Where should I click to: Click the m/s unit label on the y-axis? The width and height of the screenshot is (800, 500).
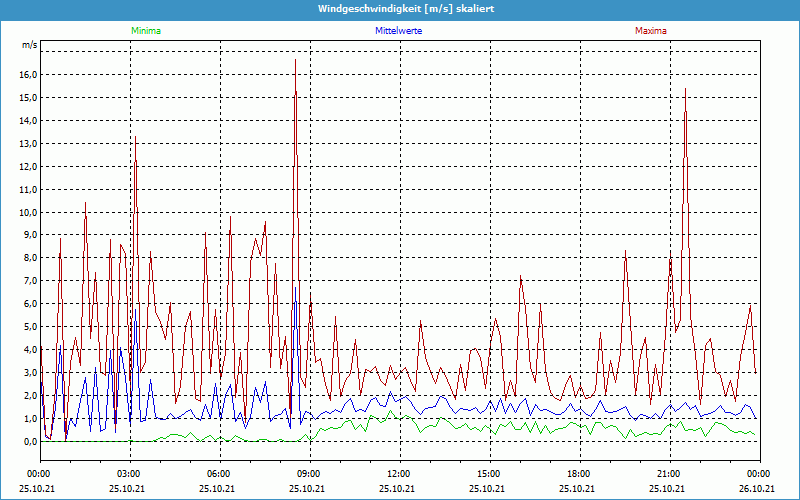(29, 46)
